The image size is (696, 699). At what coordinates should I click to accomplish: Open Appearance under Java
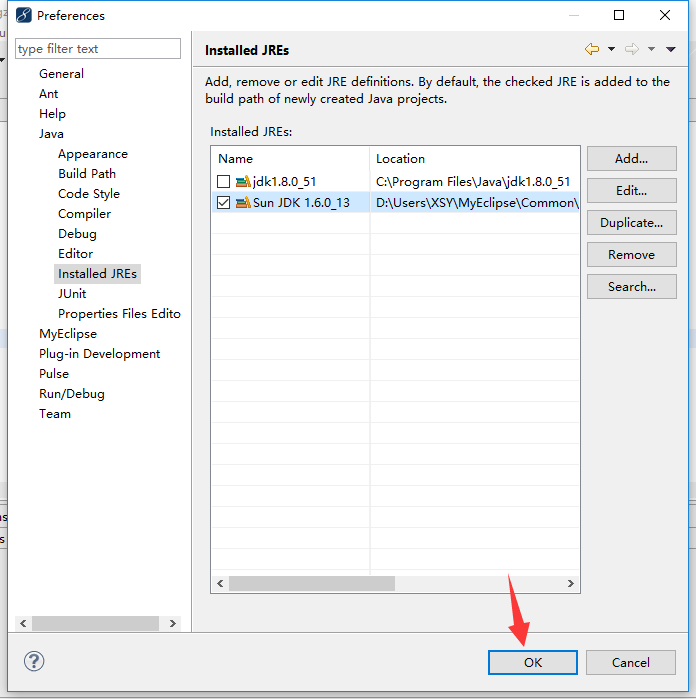pyautogui.click(x=93, y=154)
